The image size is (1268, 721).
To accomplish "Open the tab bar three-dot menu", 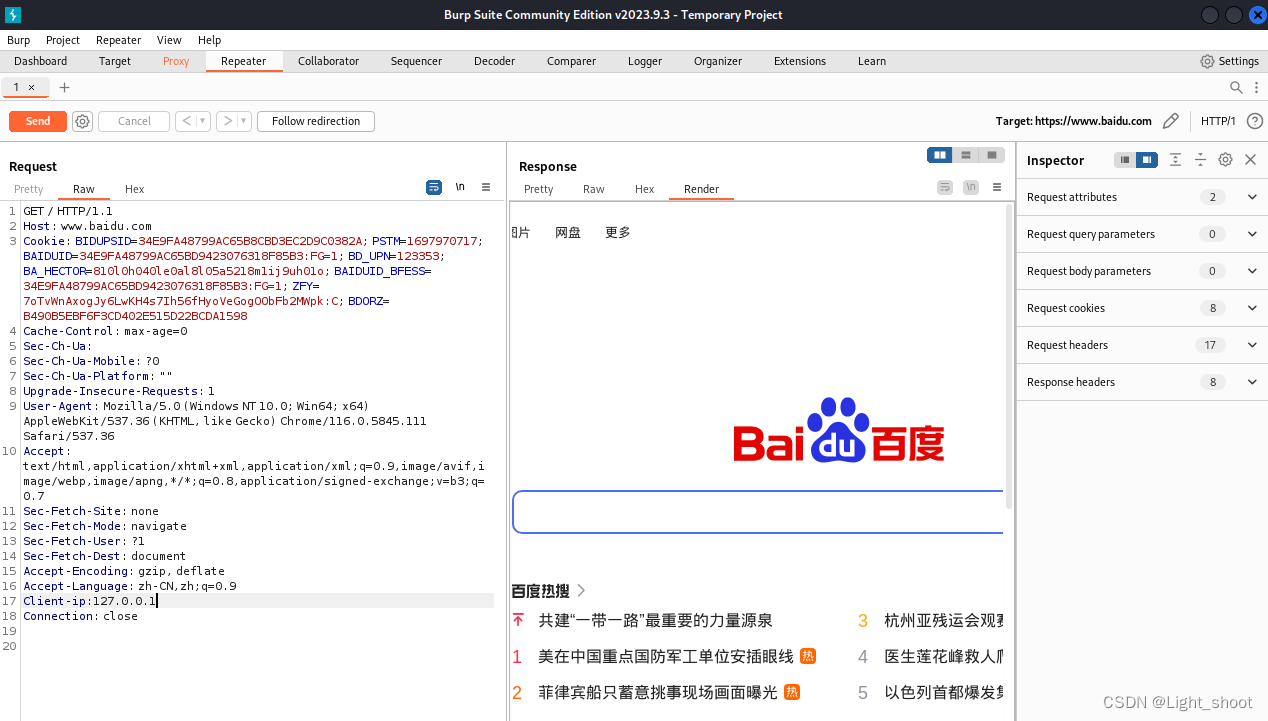I will tap(1256, 87).
